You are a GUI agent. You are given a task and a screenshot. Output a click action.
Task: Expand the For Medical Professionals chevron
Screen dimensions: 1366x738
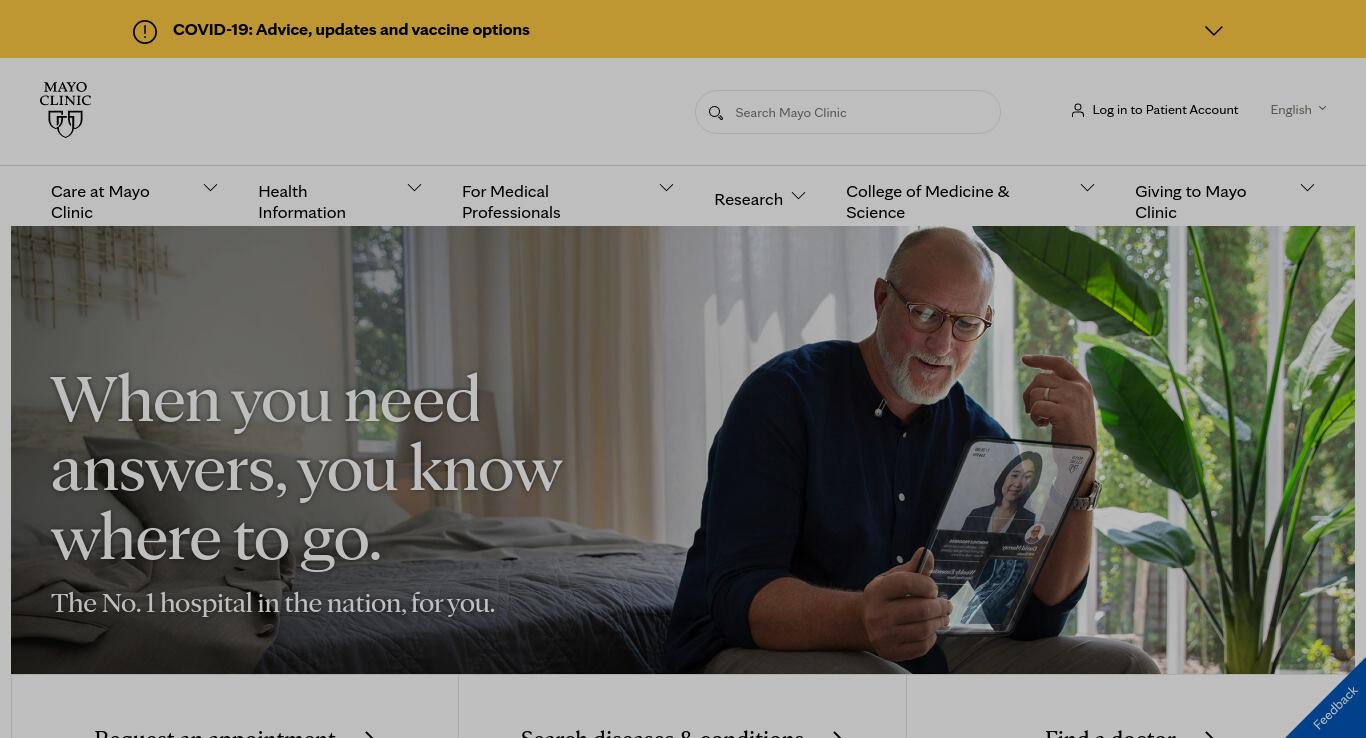coord(666,188)
